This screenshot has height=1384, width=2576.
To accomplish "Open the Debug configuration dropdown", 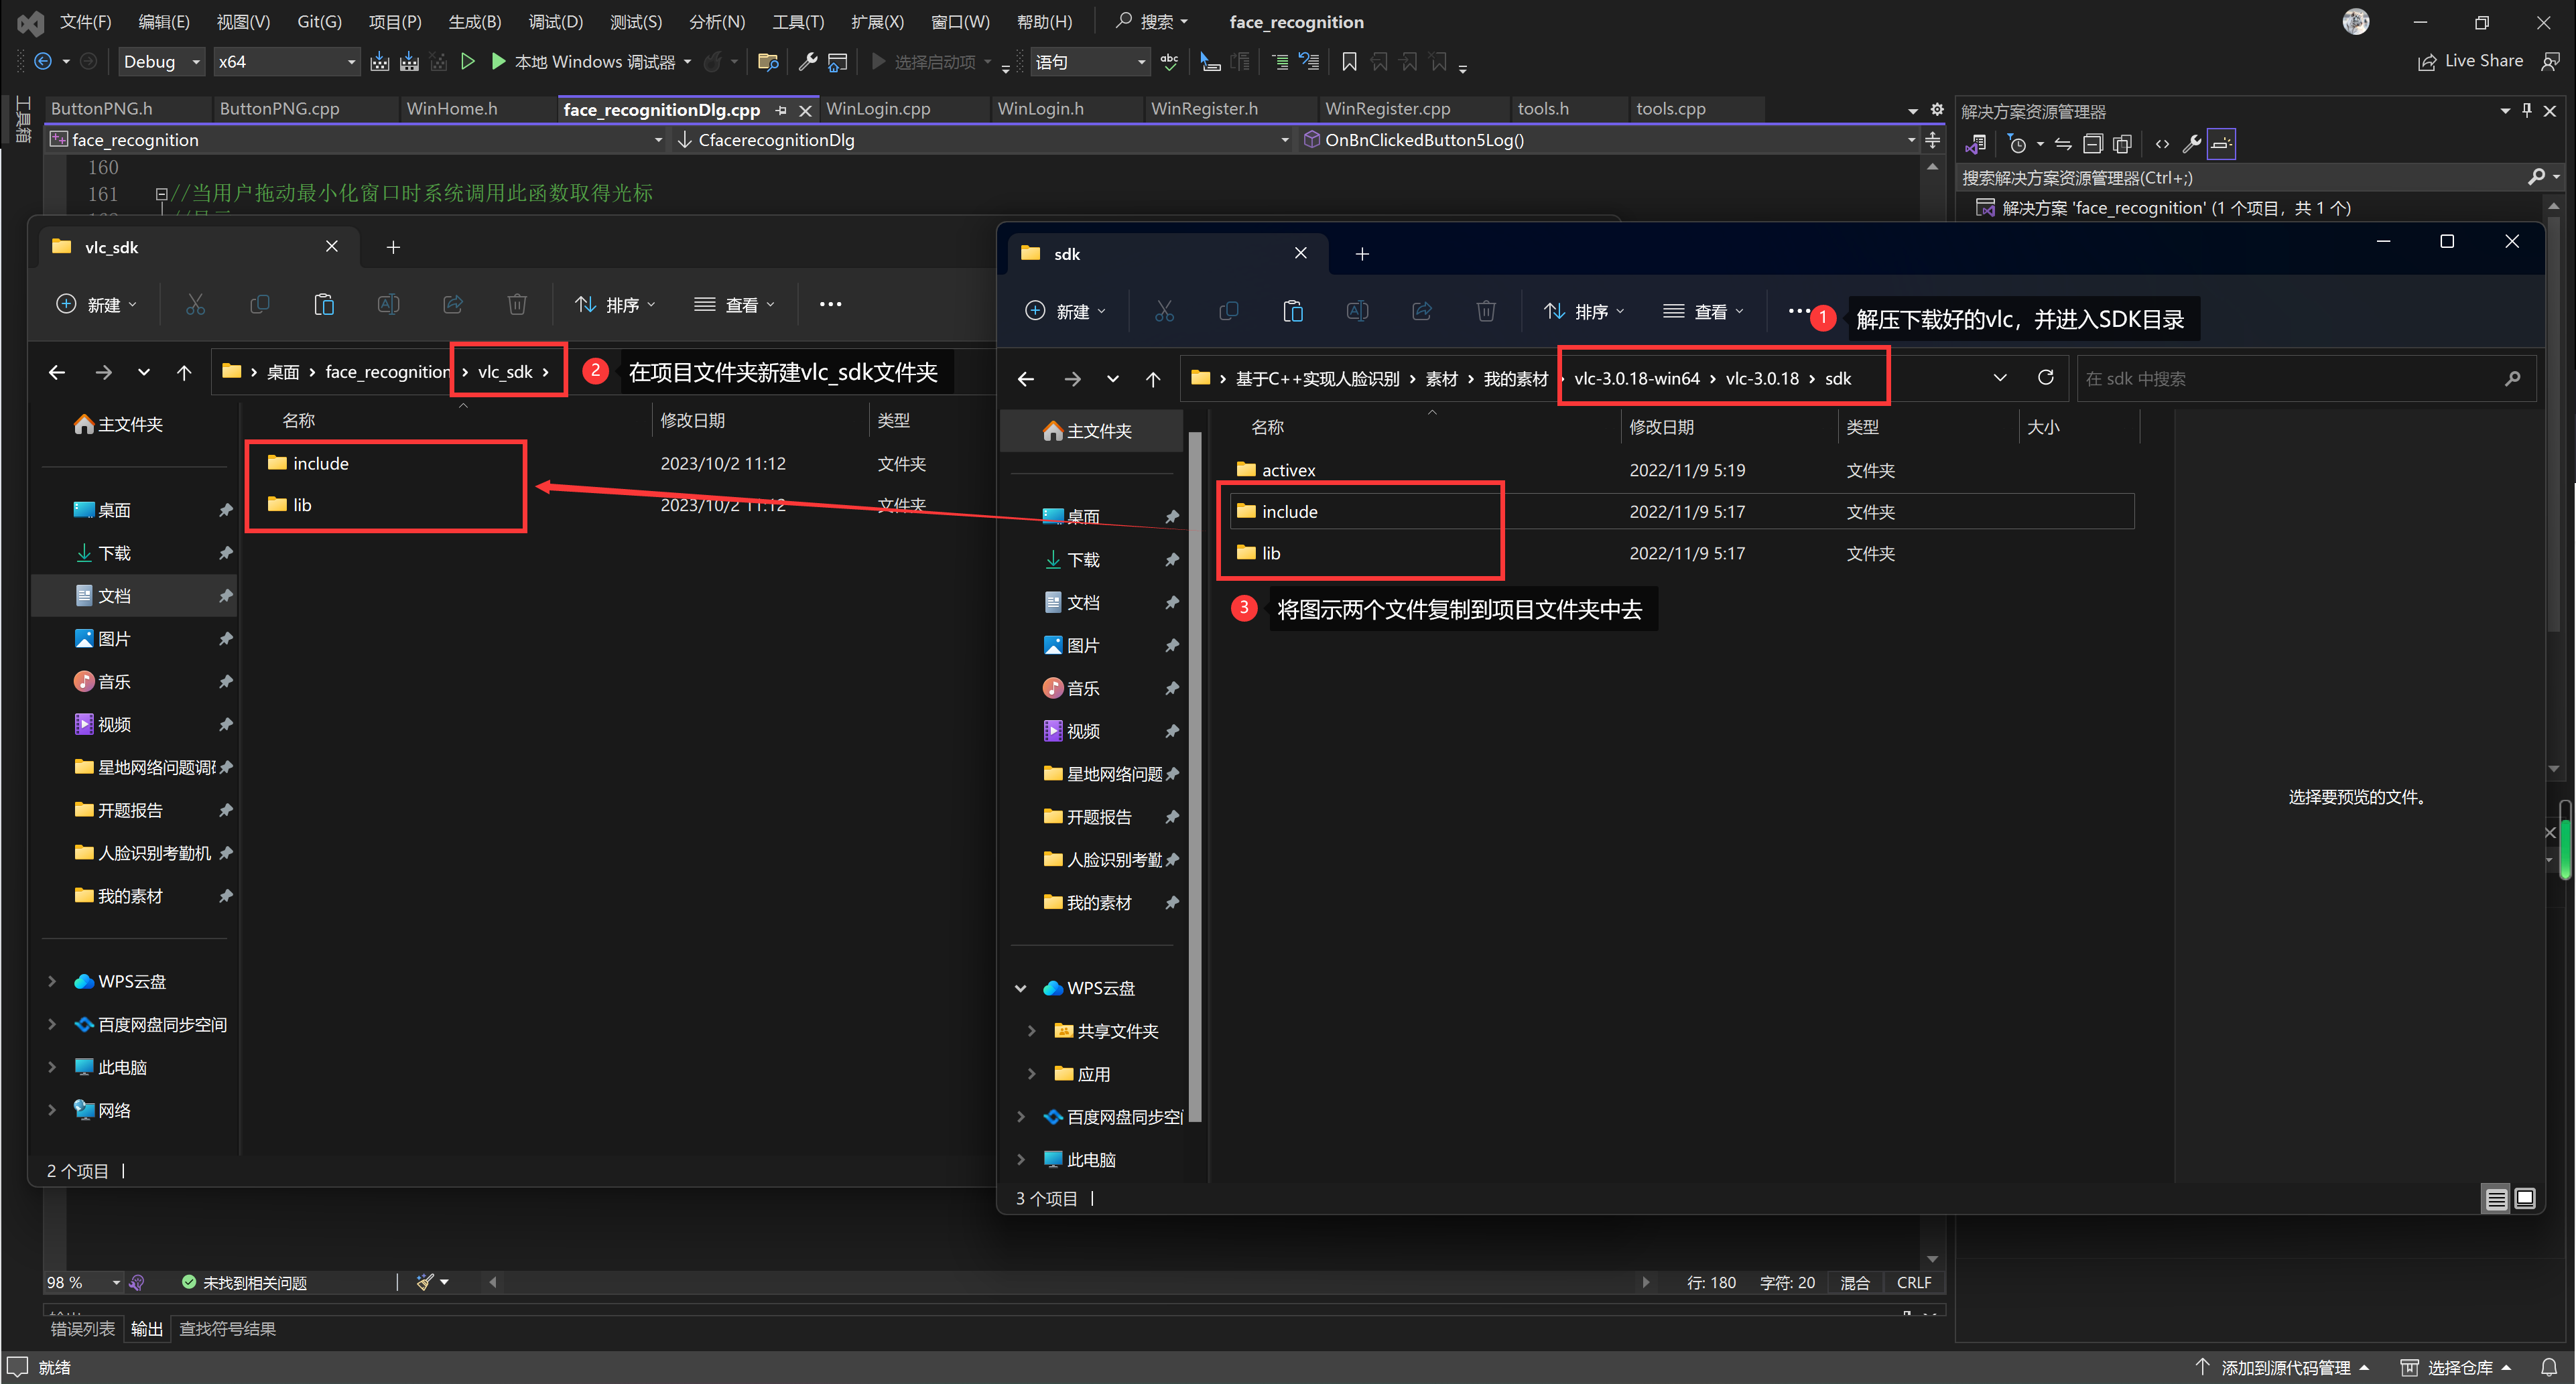I will click(161, 62).
